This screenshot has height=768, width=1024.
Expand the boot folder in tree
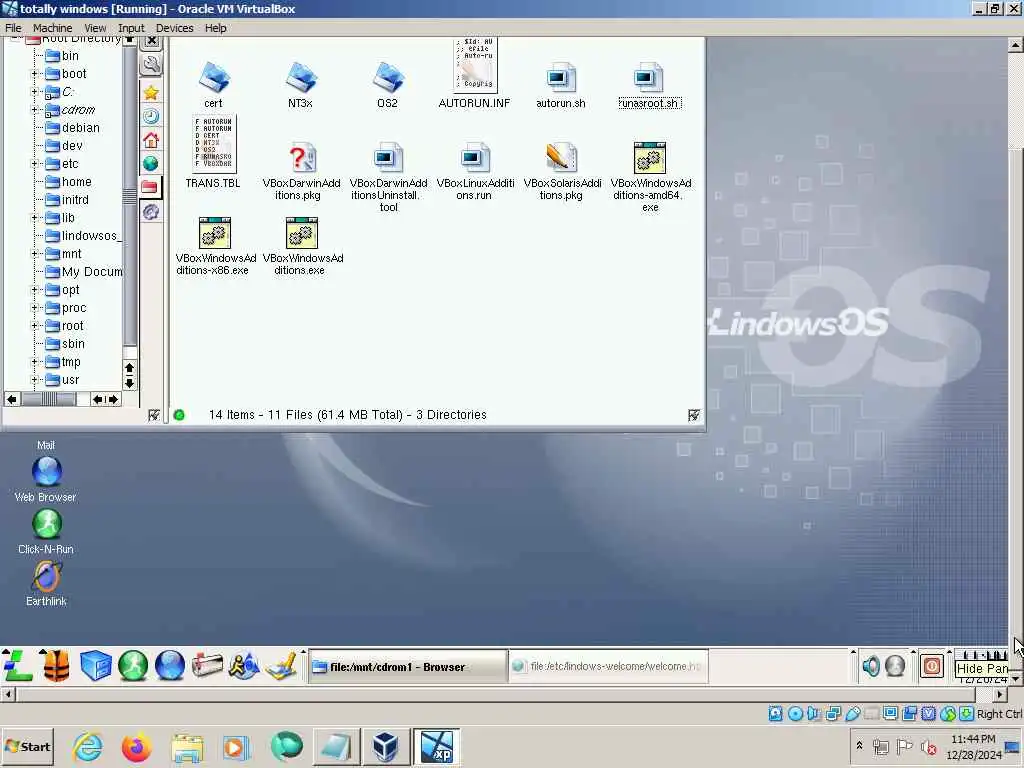(x=34, y=74)
